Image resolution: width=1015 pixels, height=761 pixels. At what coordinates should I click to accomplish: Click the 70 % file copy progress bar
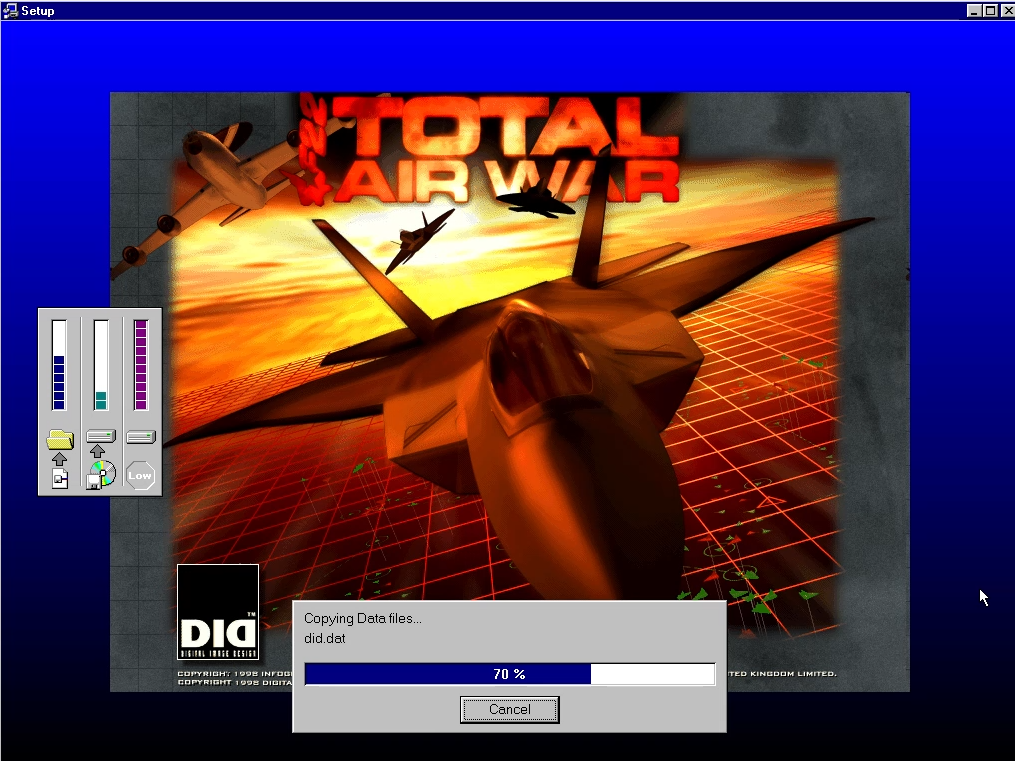(509, 674)
